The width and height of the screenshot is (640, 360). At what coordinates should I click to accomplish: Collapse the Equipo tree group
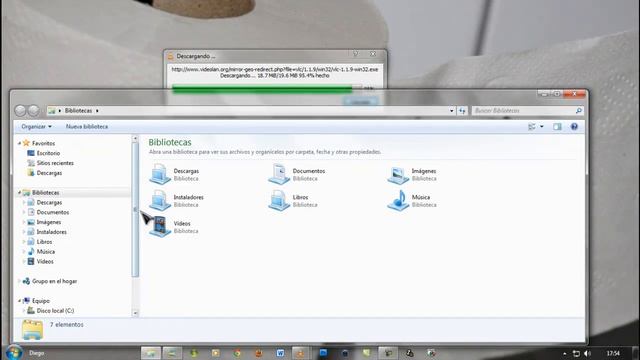point(19,301)
